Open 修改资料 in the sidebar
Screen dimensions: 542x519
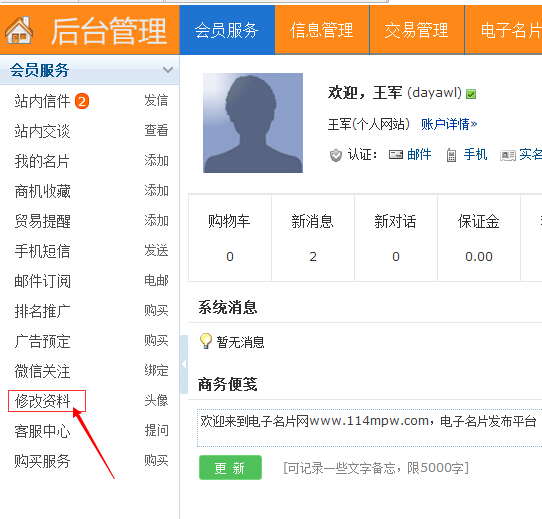click(x=43, y=401)
